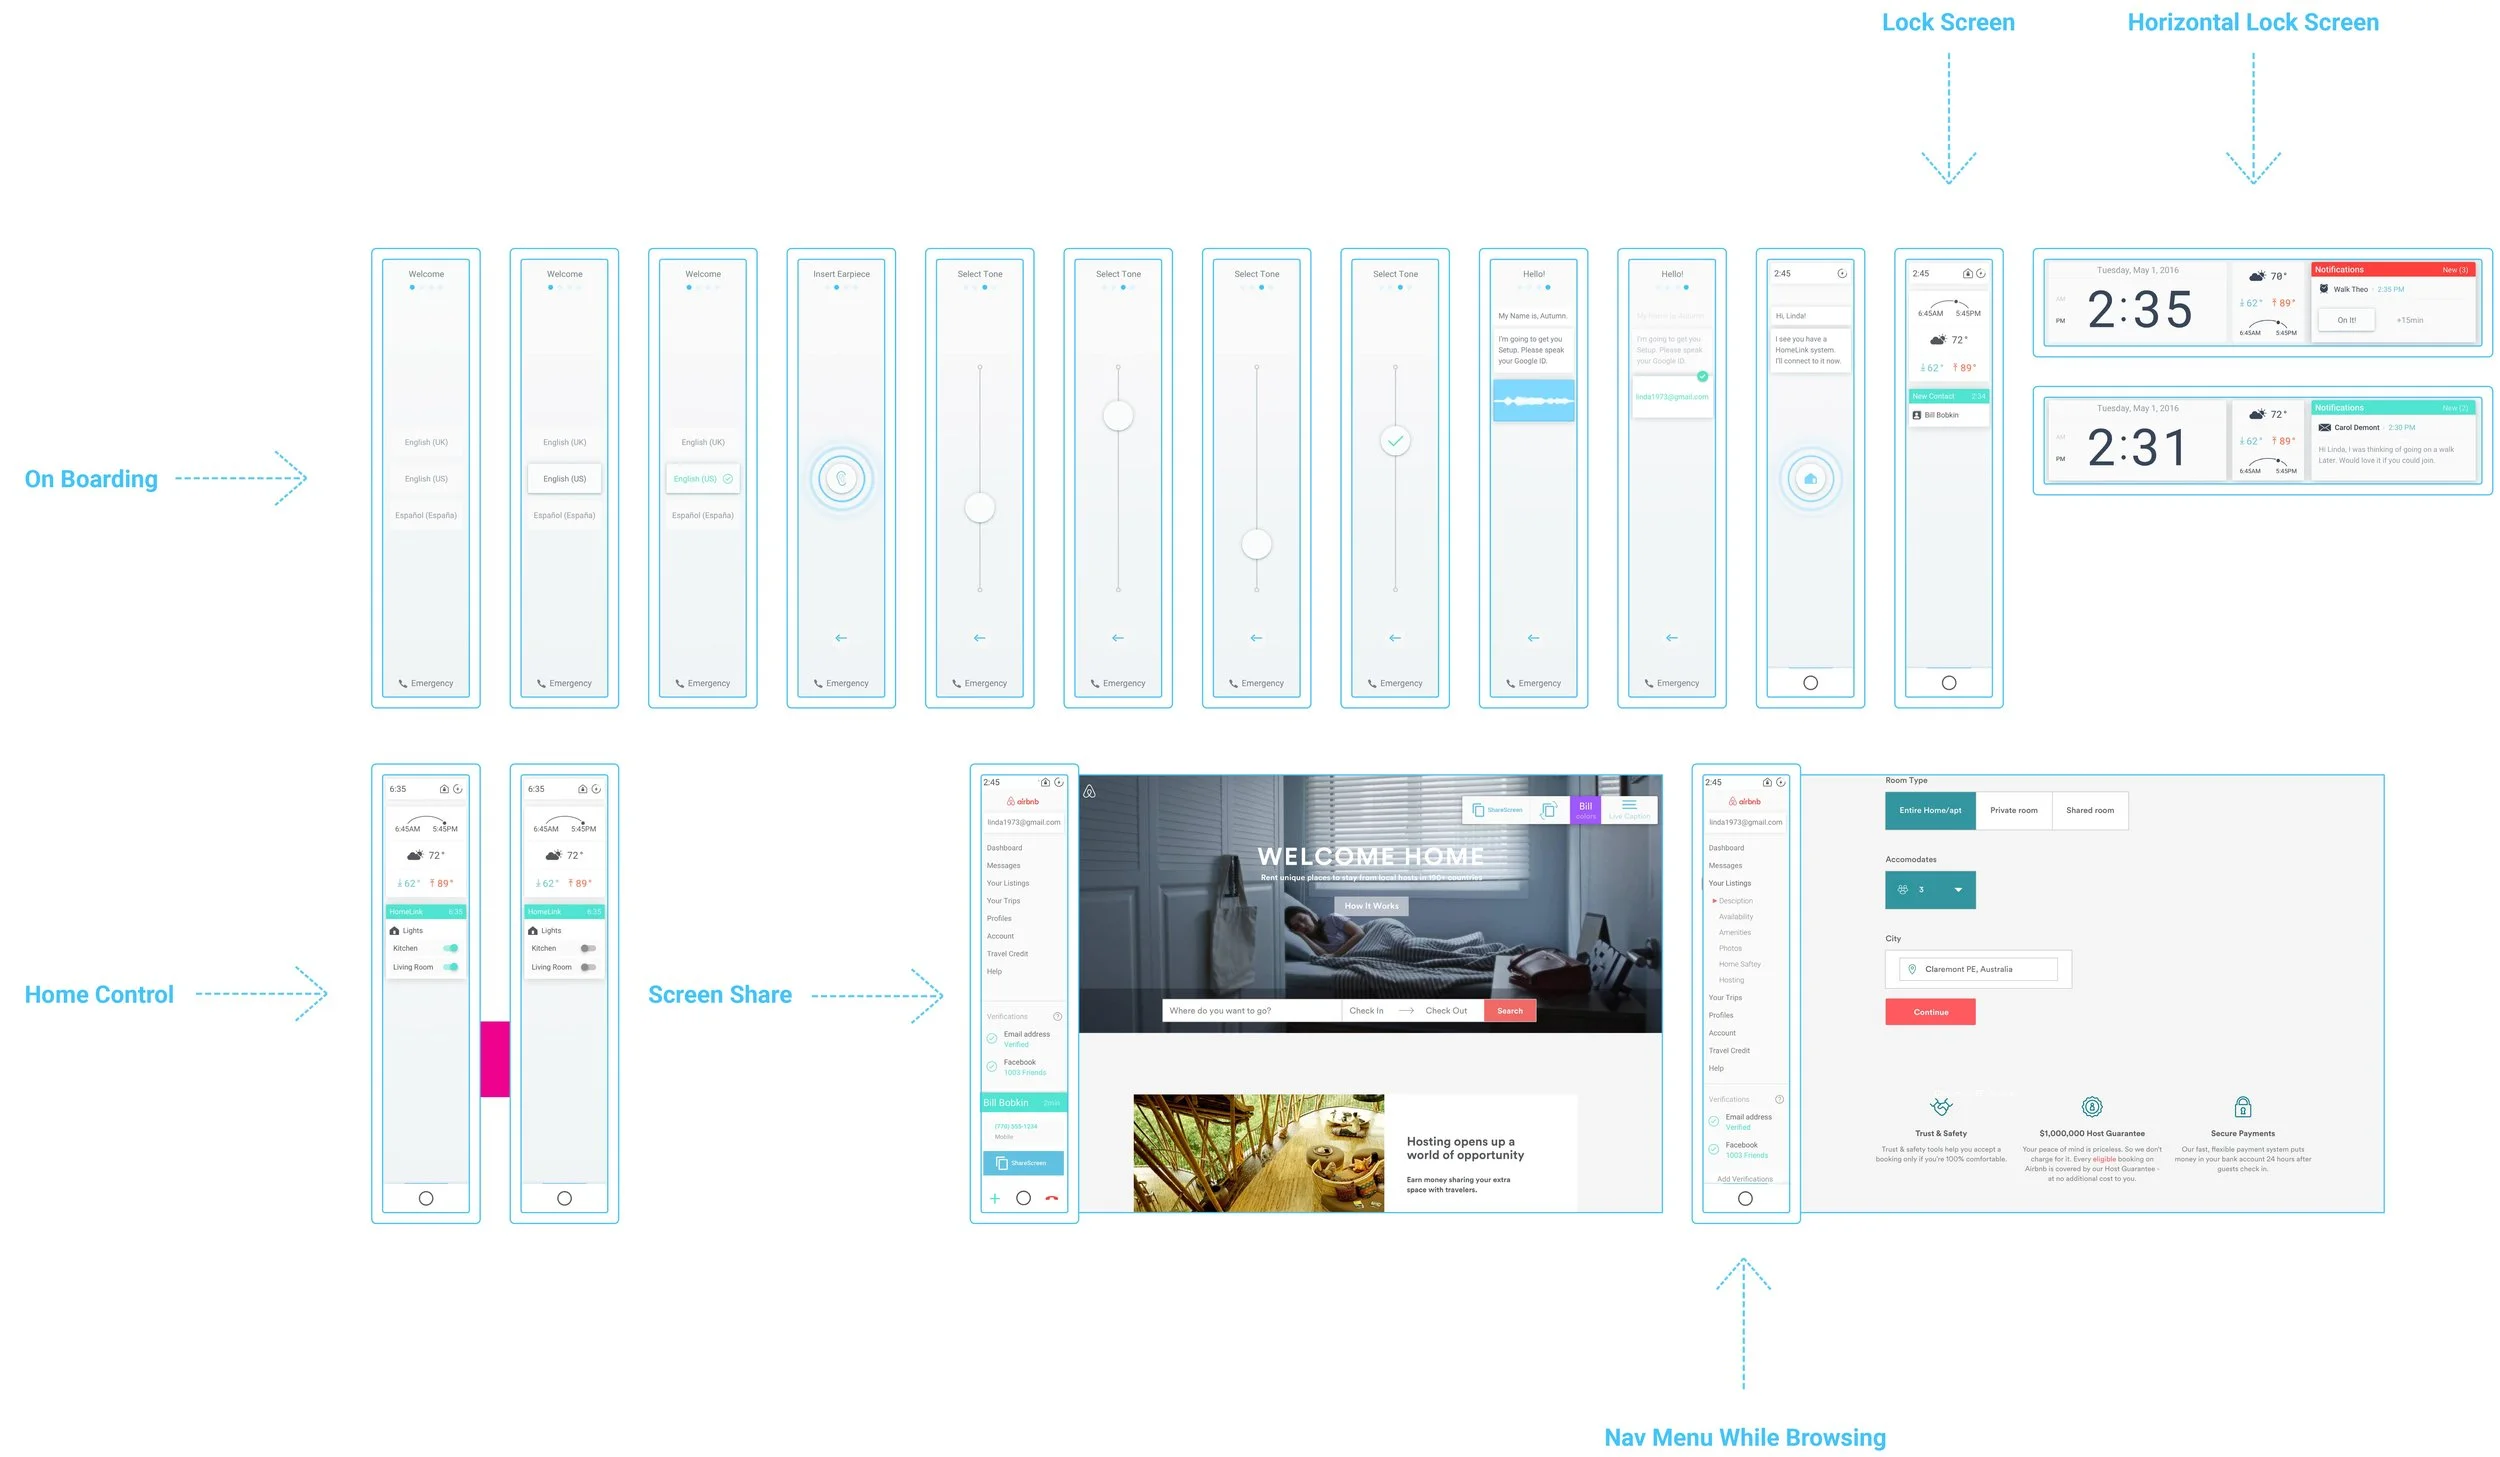The width and height of the screenshot is (2500, 1457).
Task: Select the purple Bill colors tile
Action: (1585, 810)
